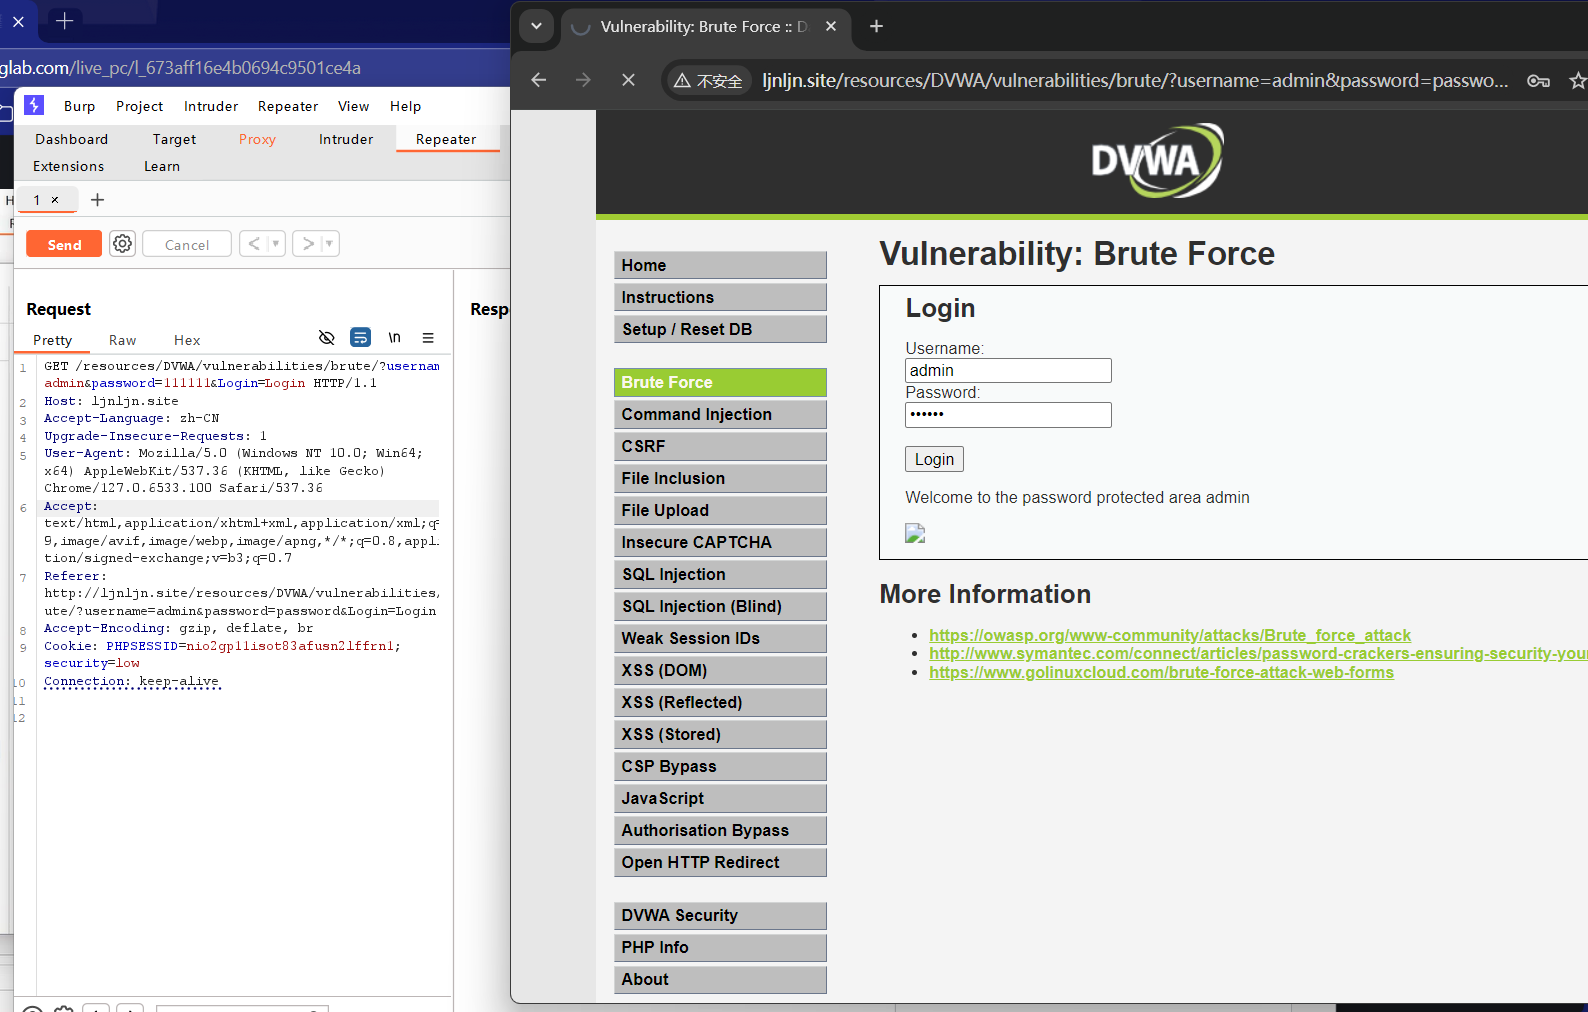
Task: Click the Username input field
Action: (1008, 370)
